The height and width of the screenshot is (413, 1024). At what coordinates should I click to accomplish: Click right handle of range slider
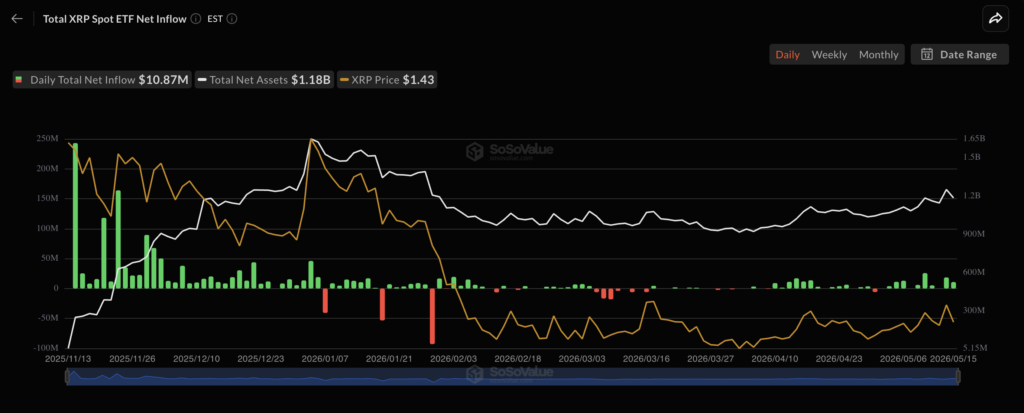coord(958,376)
